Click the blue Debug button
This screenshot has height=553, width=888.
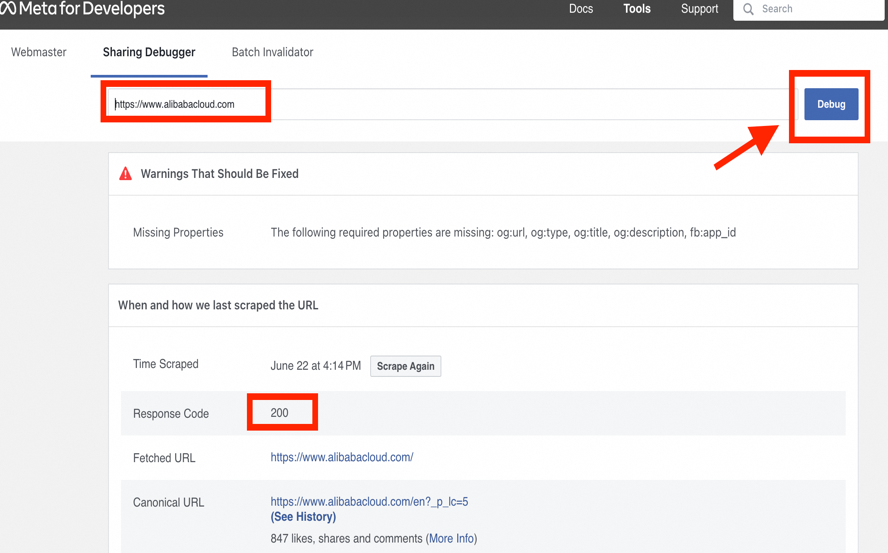(x=831, y=104)
